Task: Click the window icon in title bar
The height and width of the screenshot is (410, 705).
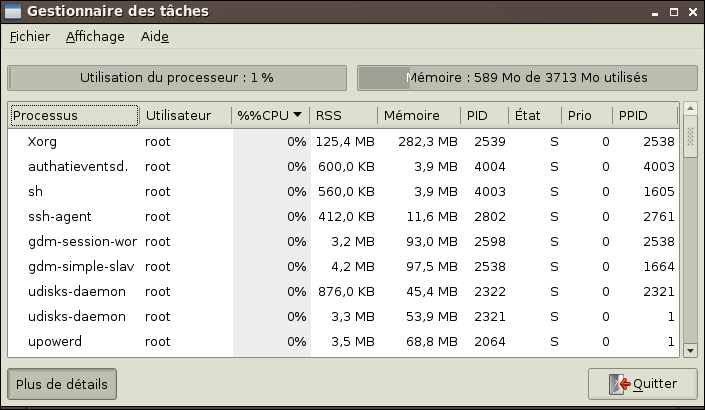Action: (x=14, y=9)
